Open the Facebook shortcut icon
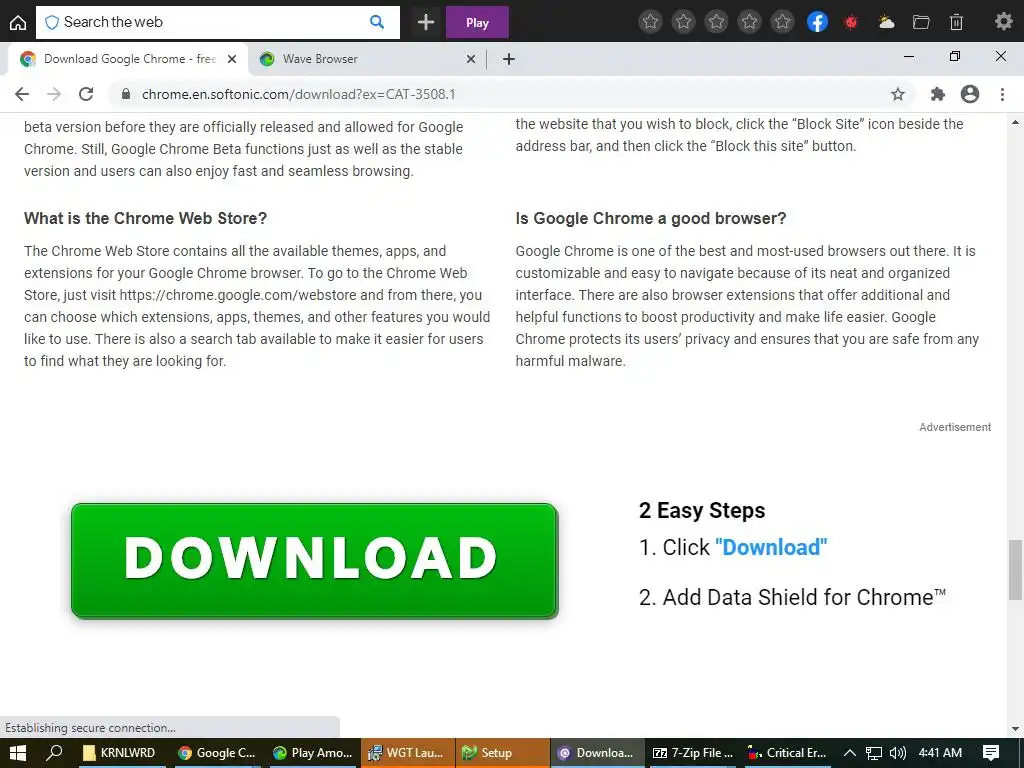 pos(817,22)
